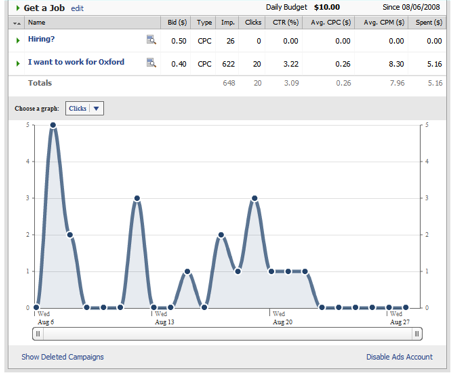Click the 3.22 CTR cell
The height and width of the screenshot is (373, 454).
click(x=291, y=64)
